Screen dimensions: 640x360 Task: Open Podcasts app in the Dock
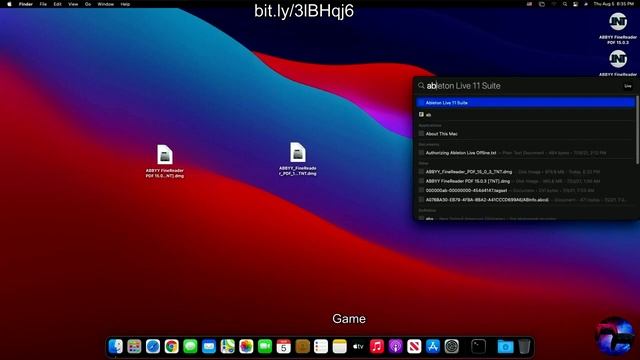(x=396, y=347)
